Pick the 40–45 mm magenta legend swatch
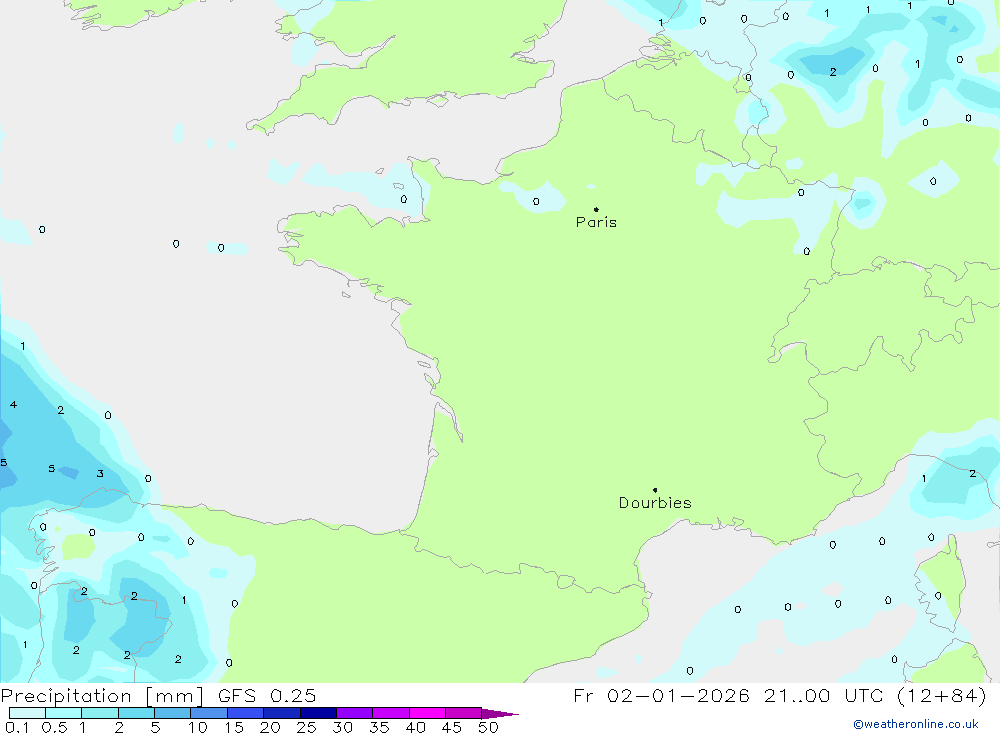The width and height of the screenshot is (1000, 733). [x=427, y=713]
